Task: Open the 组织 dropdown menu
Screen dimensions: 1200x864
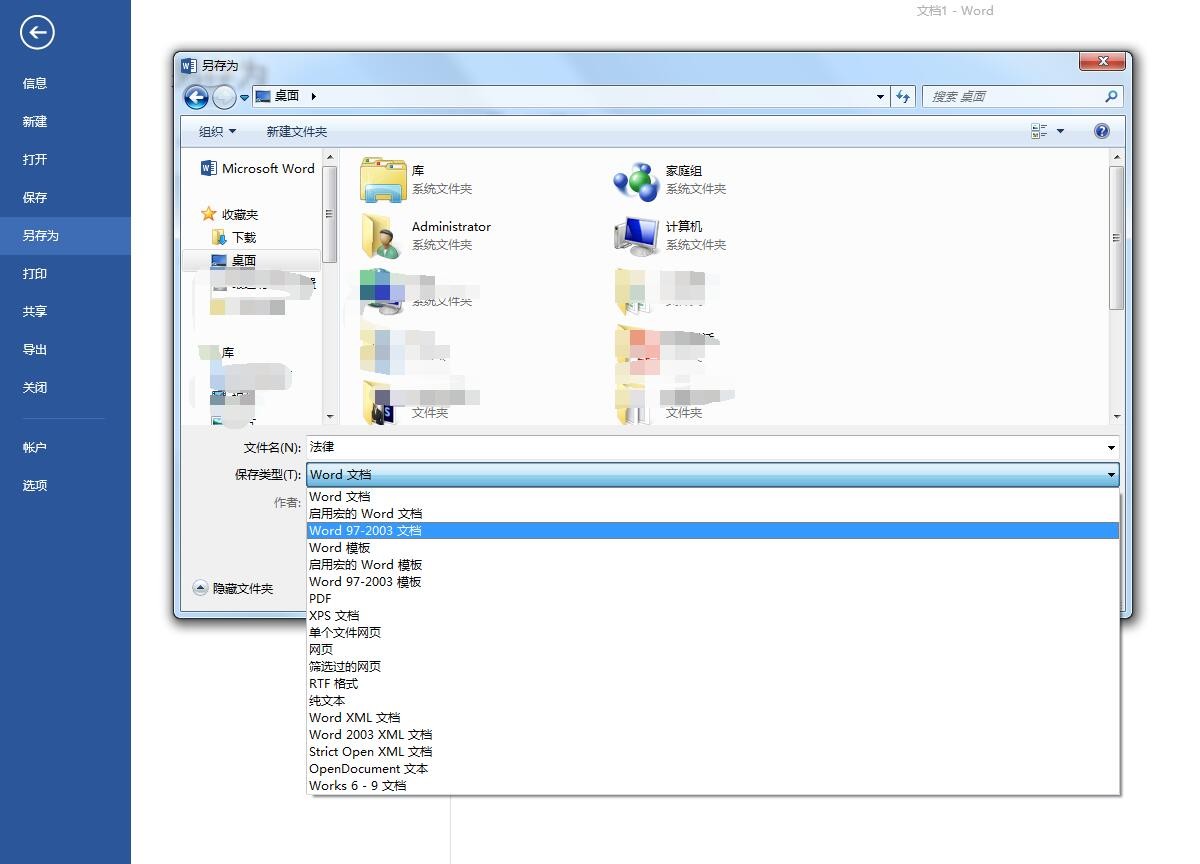Action: (217, 131)
